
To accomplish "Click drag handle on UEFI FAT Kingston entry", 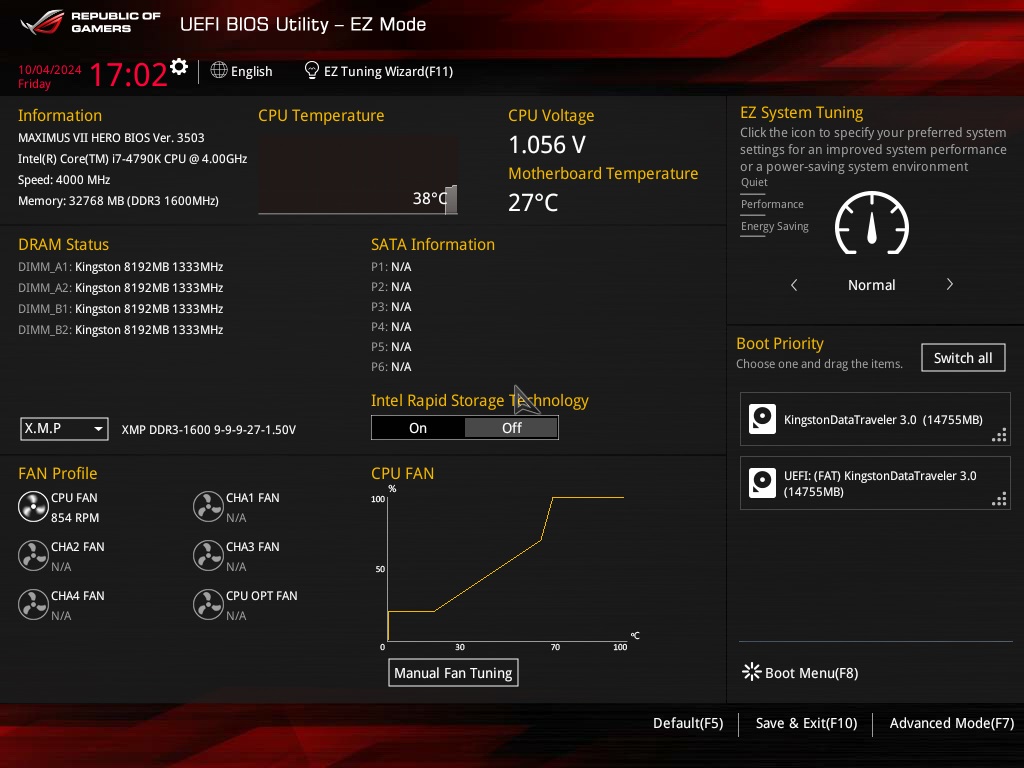I will pos(999,500).
